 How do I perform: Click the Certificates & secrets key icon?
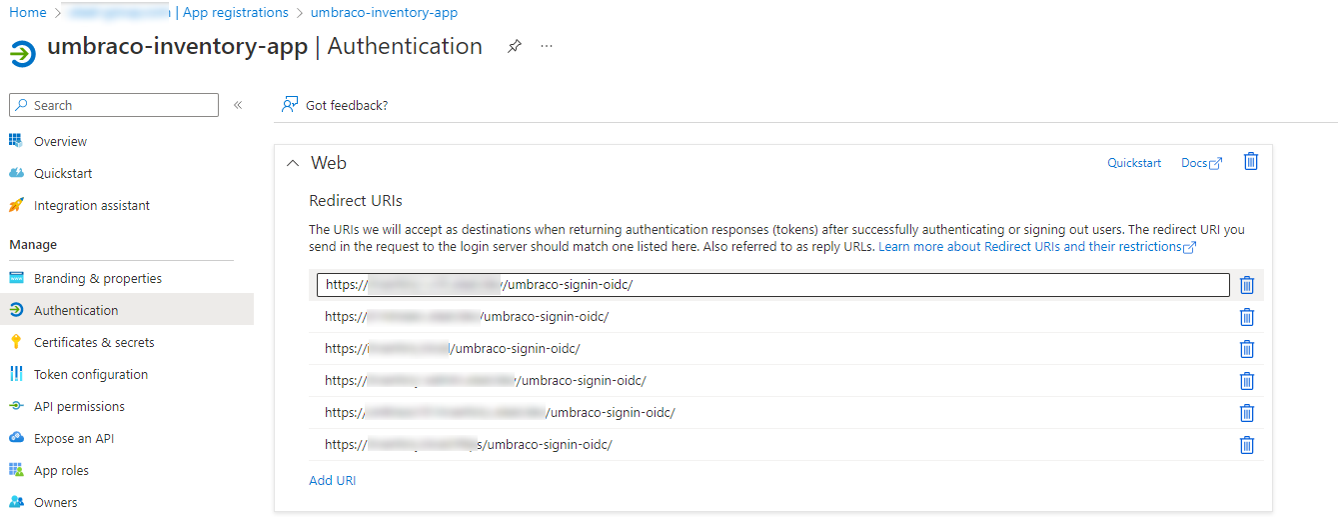pos(16,342)
